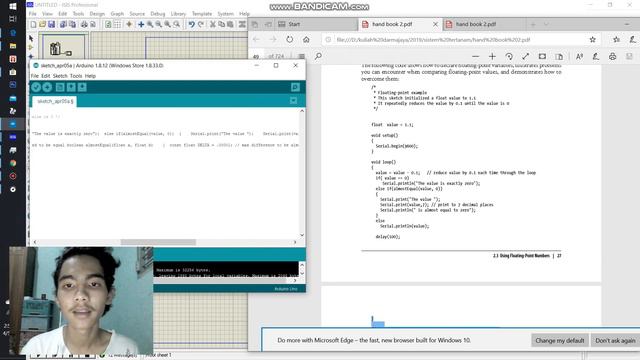640x360 pixels.
Task: Select the ISIS selection arrow tool
Action: (31, 38)
